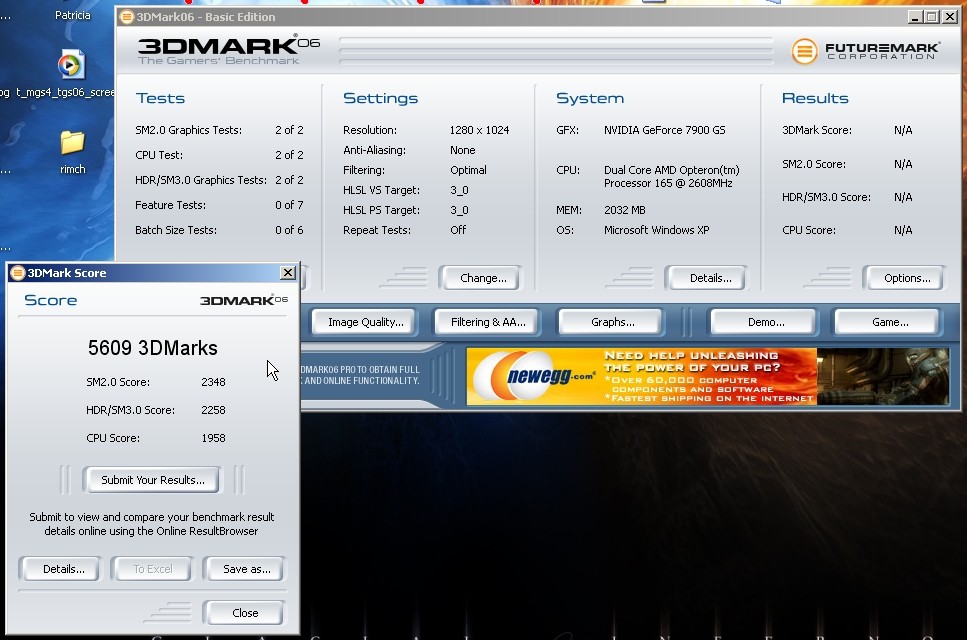
Task: Click Submit Your Results button
Action: click(152, 480)
